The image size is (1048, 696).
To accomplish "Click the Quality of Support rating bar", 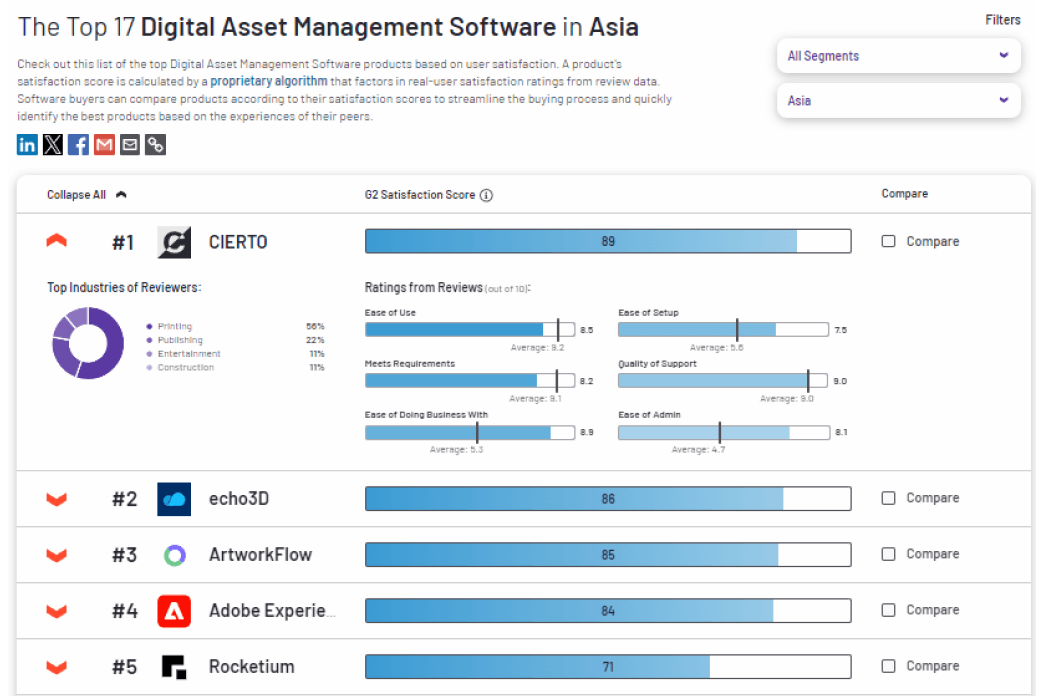I will point(723,380).
